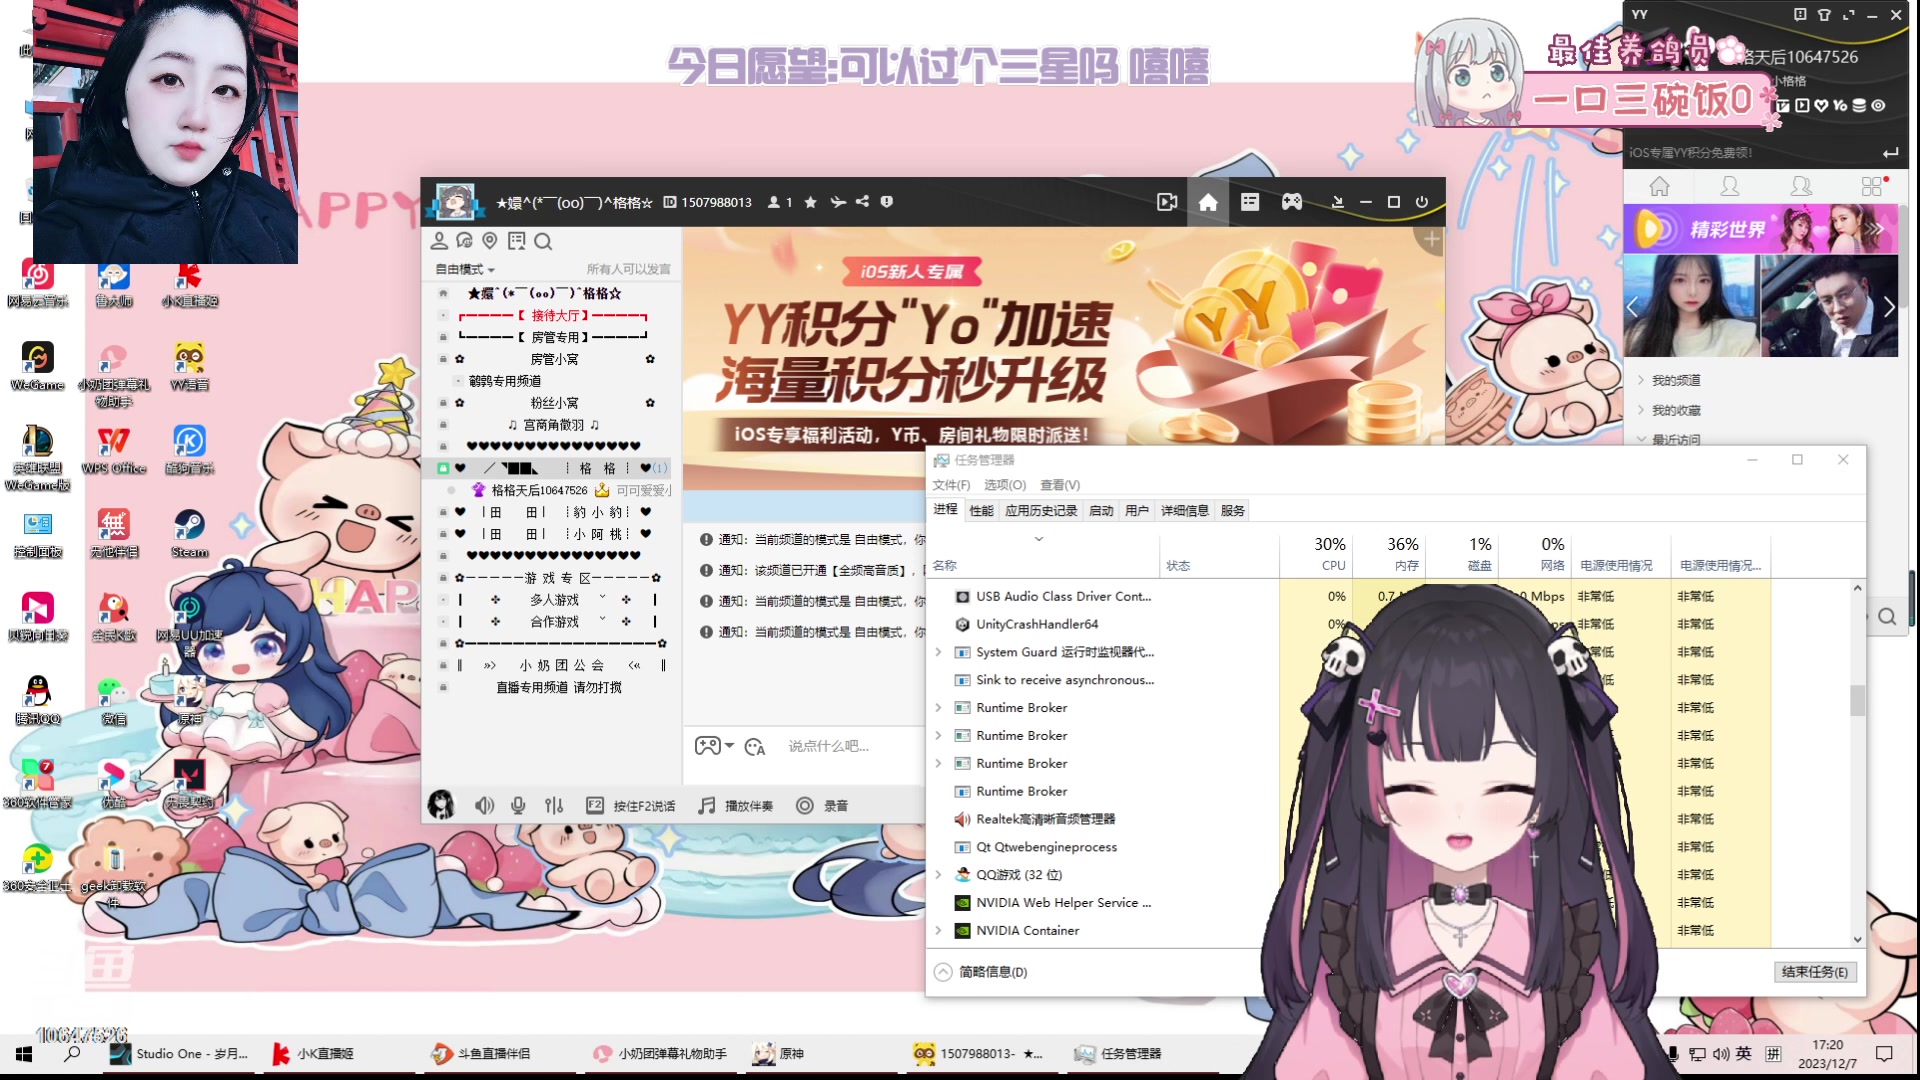This screenshot has height=1080, width=1920.
Task: Click the report exclamation icon in channel header
Action: coord(886,202)
